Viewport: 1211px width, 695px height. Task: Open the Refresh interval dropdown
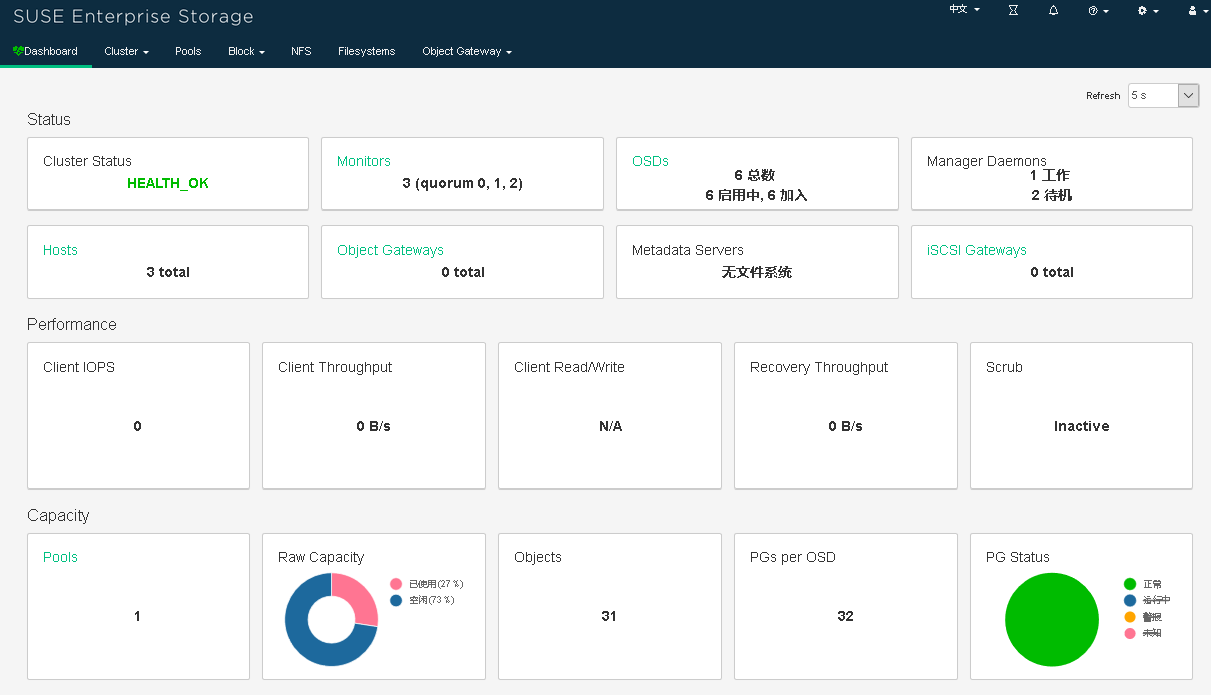pos(1187,95)
